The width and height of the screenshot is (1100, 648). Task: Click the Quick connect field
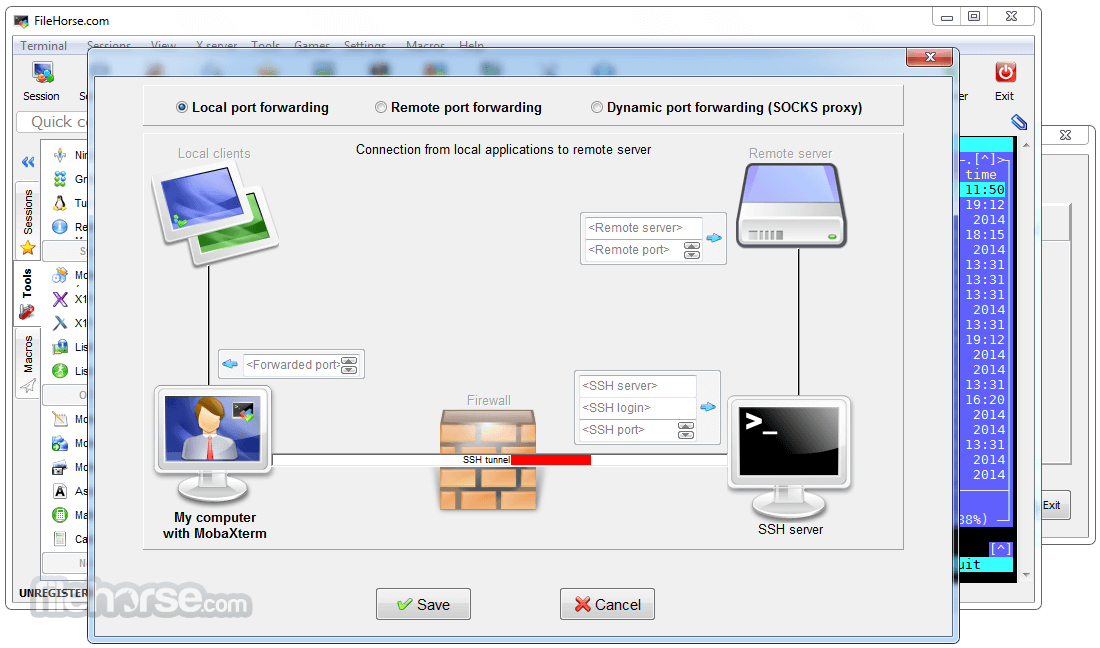53,122
